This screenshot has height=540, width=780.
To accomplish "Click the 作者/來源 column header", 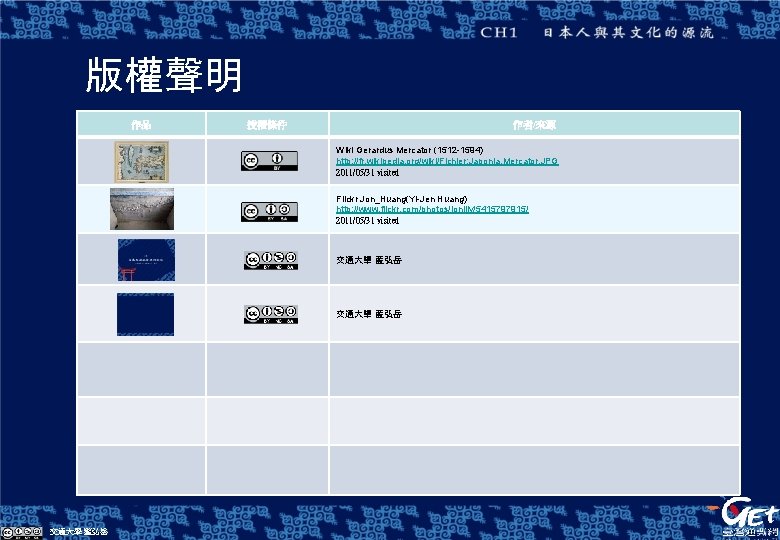I will point(535,125).
